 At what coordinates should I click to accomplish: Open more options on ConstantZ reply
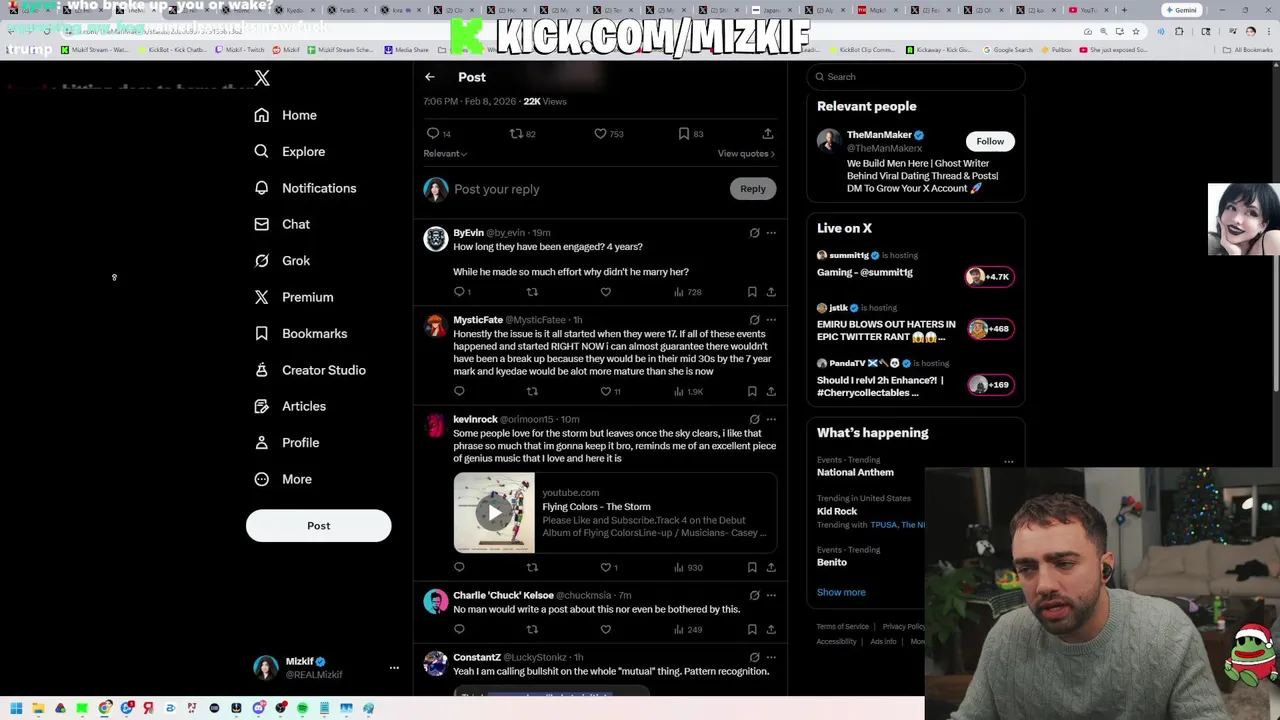point(771,657)
